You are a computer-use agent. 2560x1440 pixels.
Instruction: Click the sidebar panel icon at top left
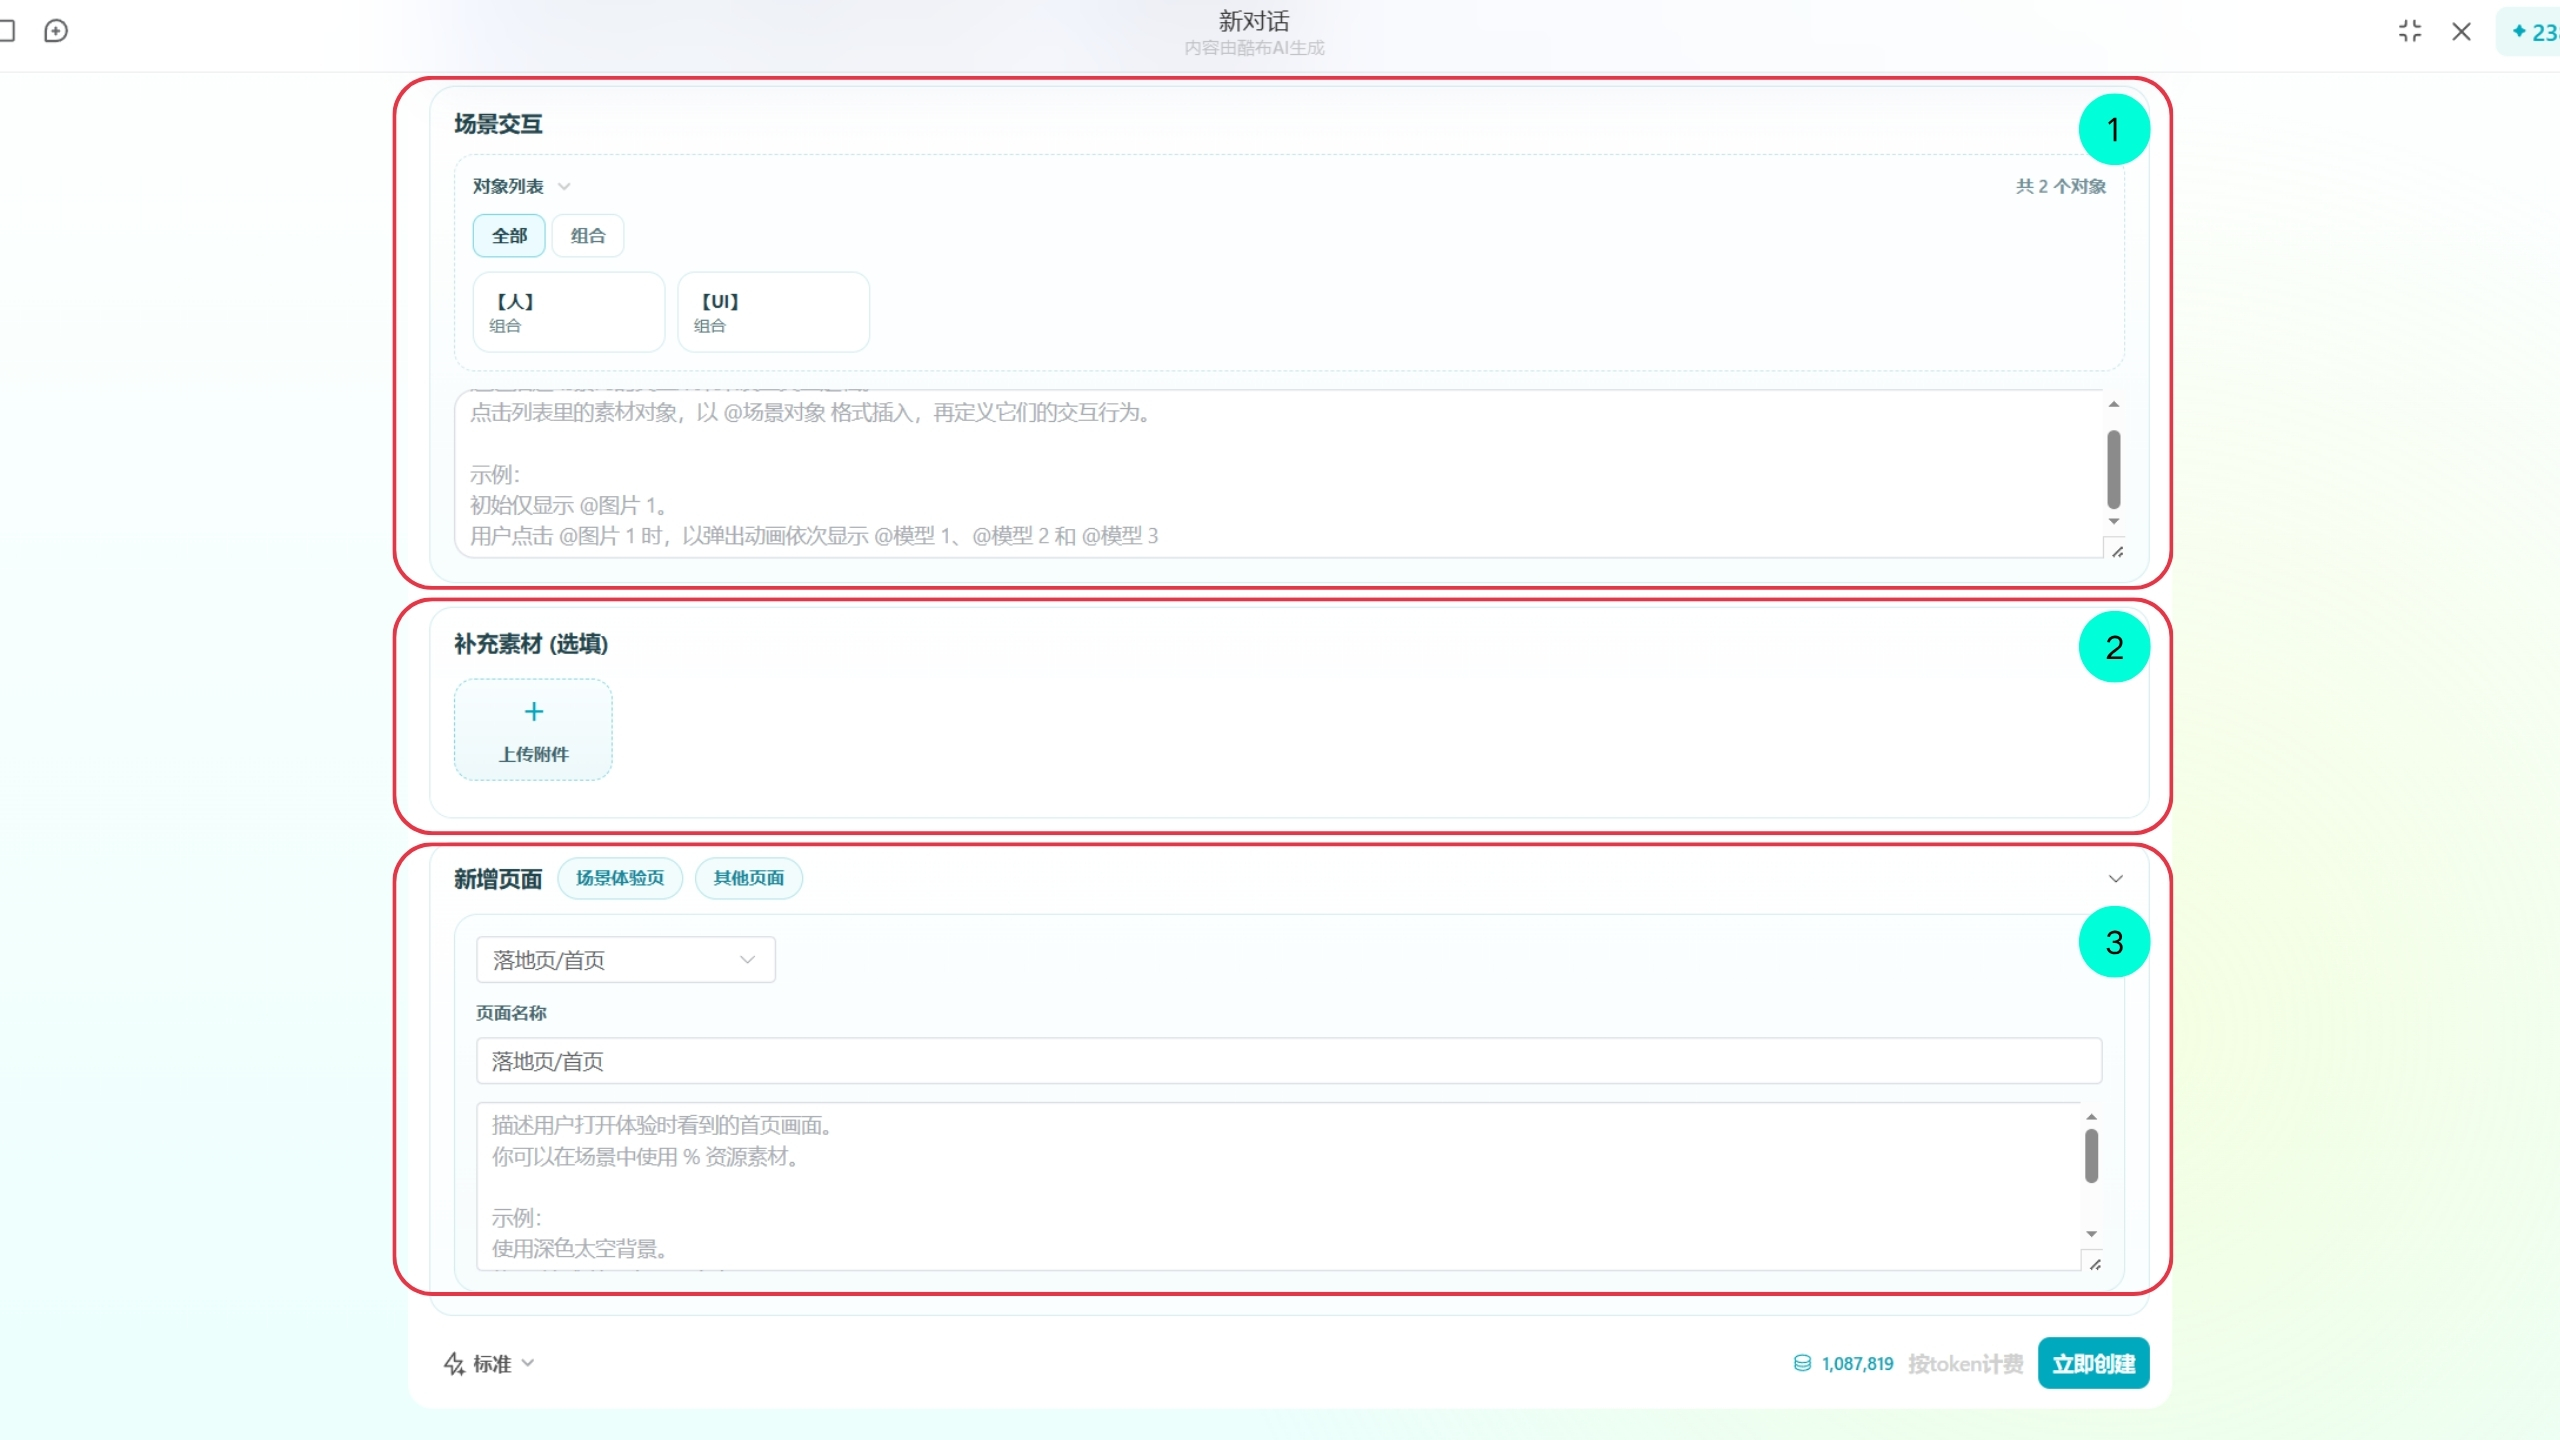[6, 31]
